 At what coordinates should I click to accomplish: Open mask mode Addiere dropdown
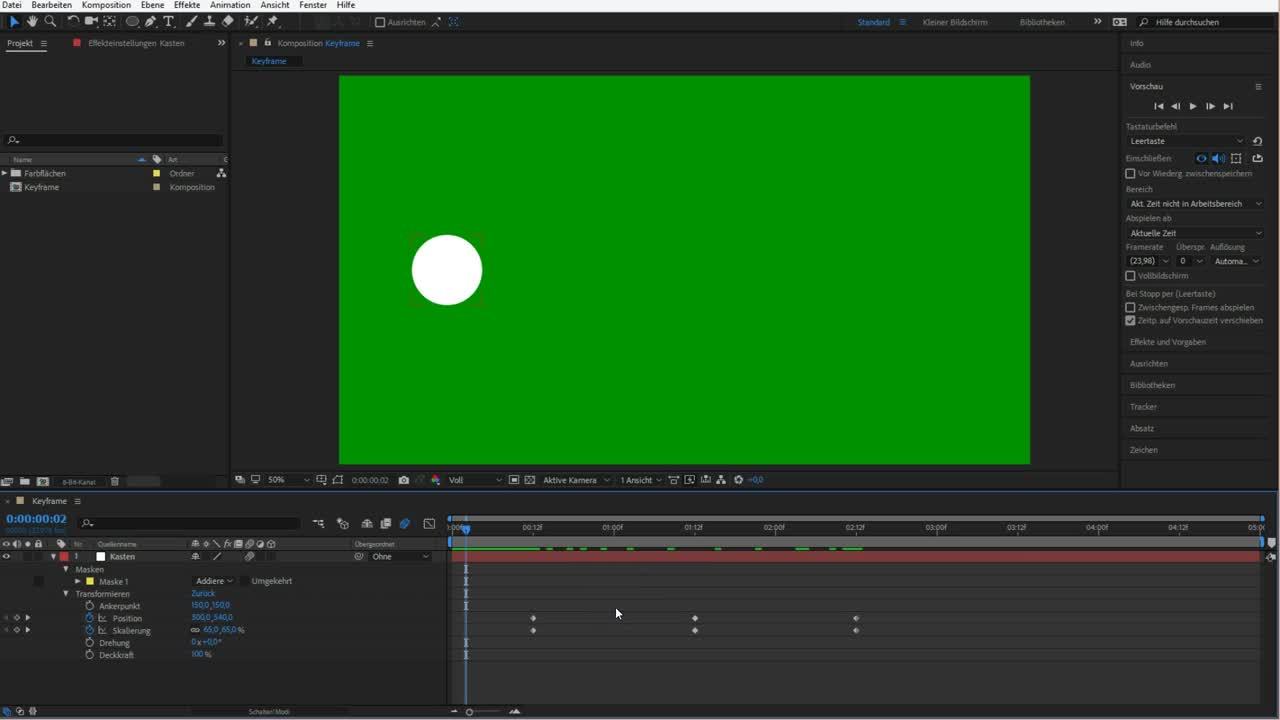214,581
